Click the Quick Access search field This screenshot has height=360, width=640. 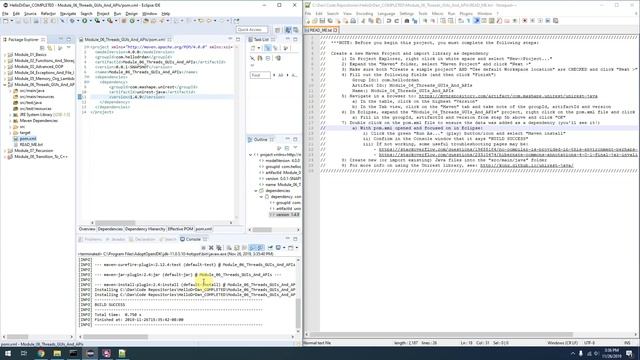click(252, 30)
